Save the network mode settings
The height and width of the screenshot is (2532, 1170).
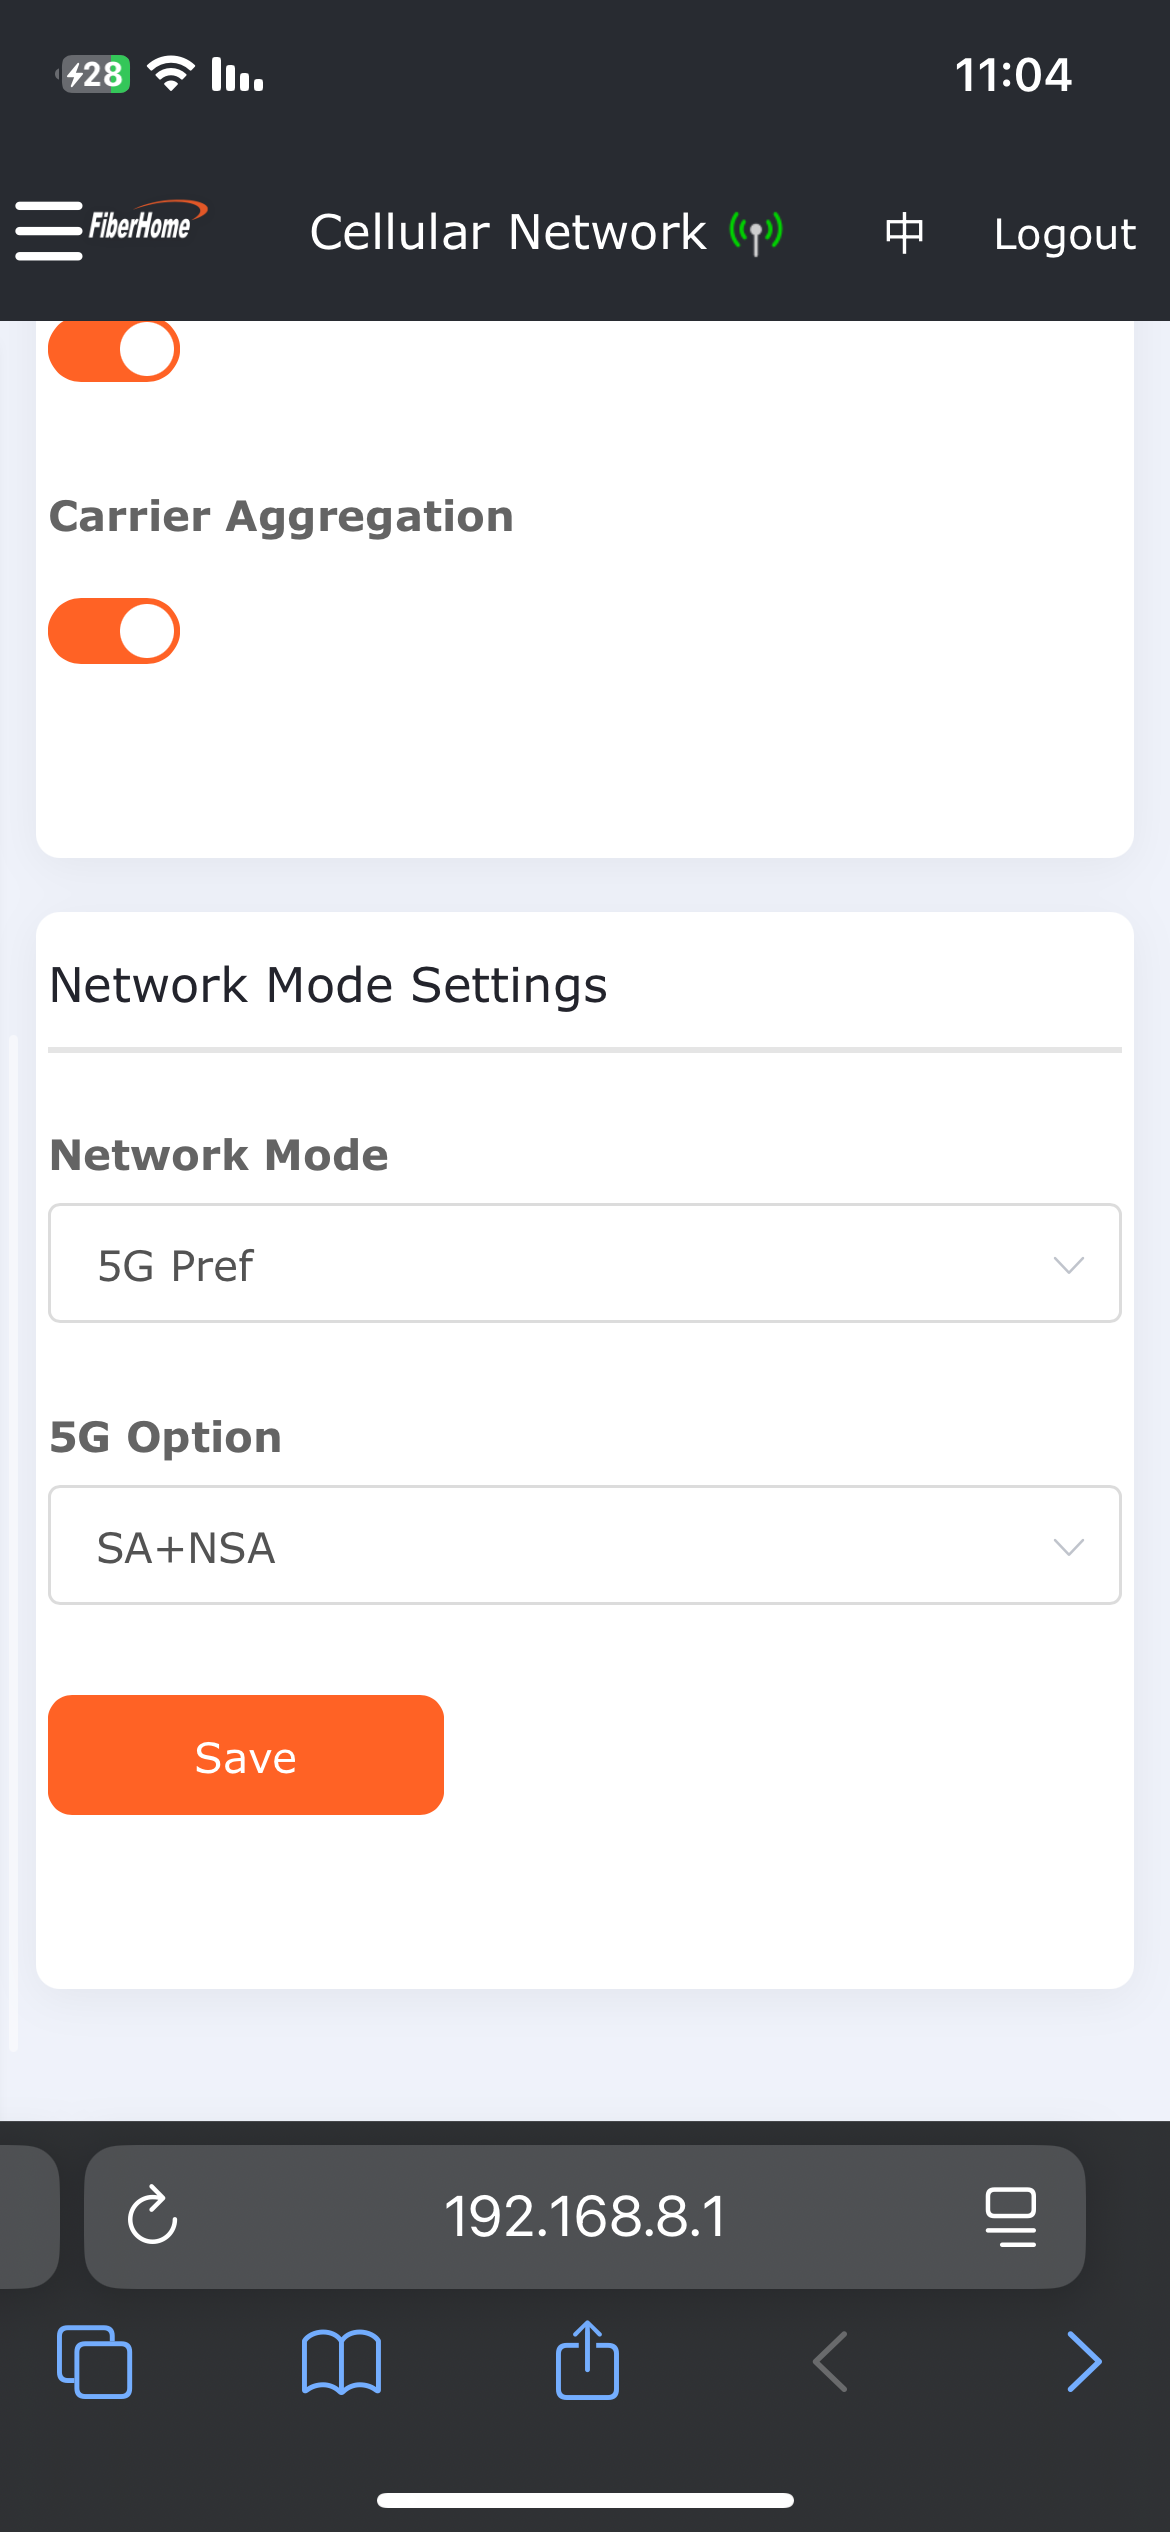(x=246, y=1755)
